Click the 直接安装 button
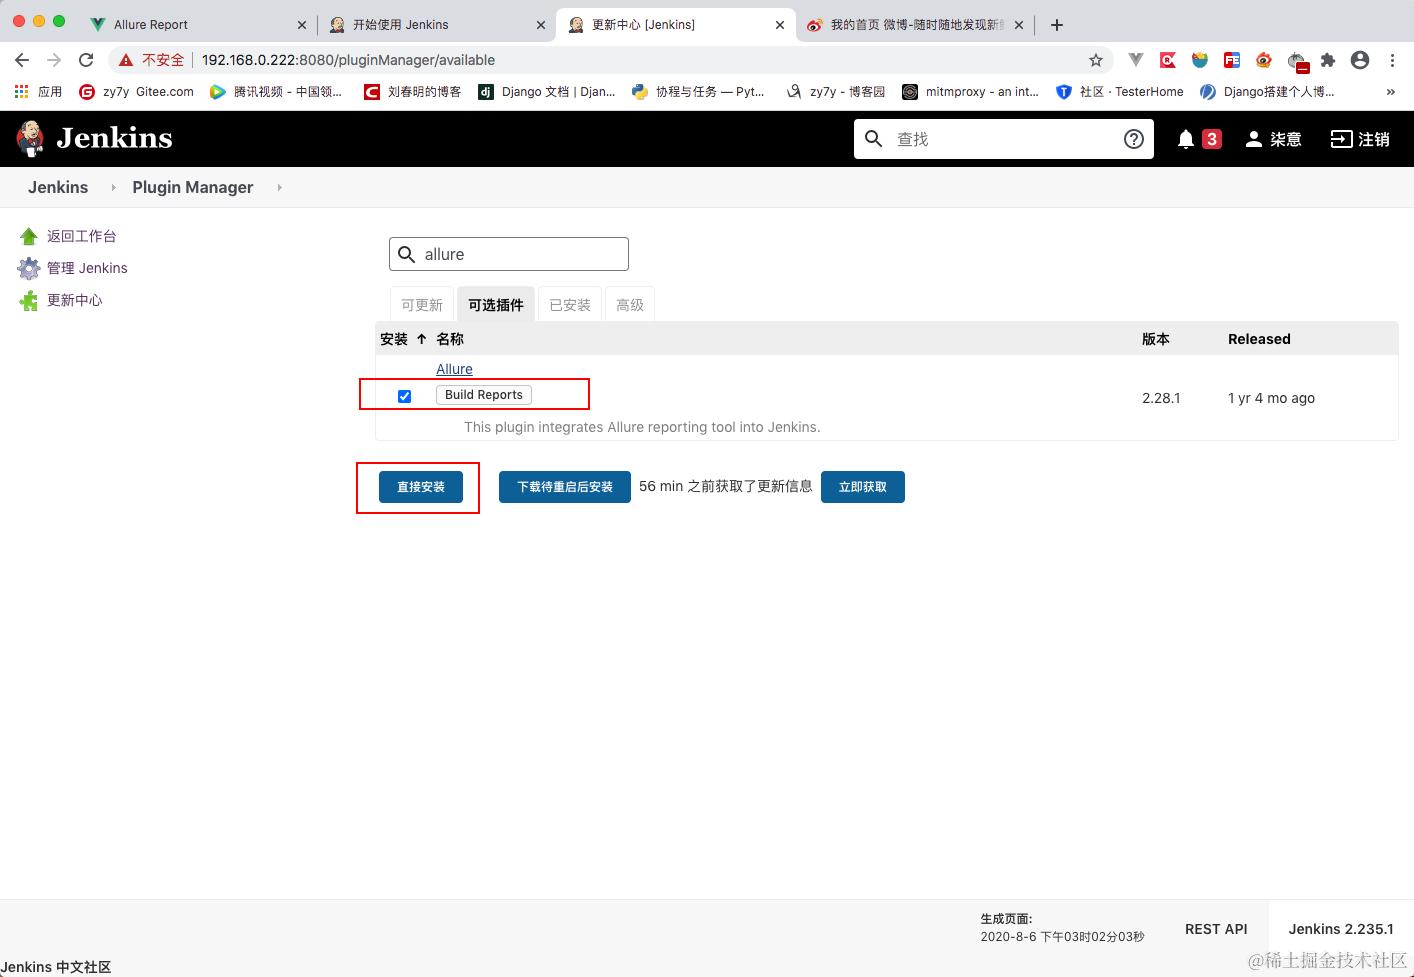 tap(421, 487)
